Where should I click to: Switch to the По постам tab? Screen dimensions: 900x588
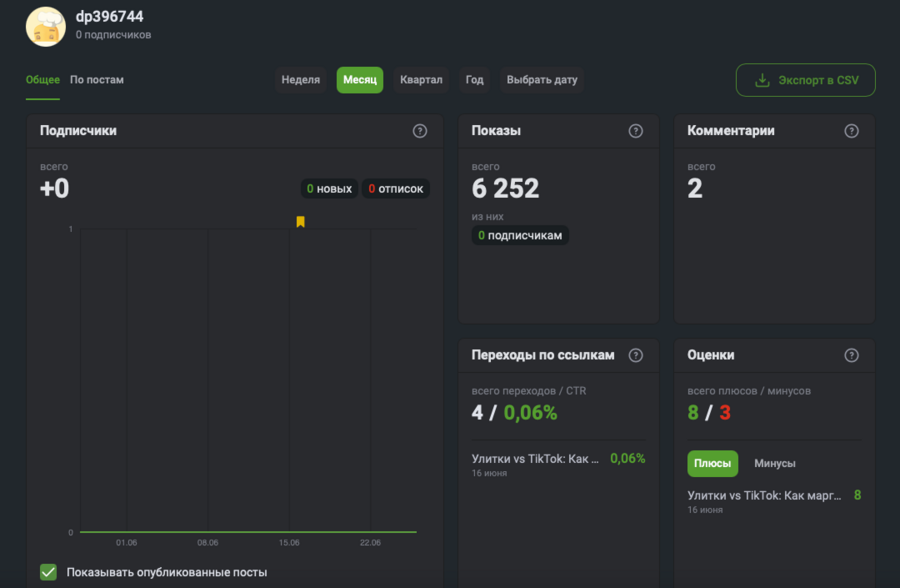coord(97,80)
